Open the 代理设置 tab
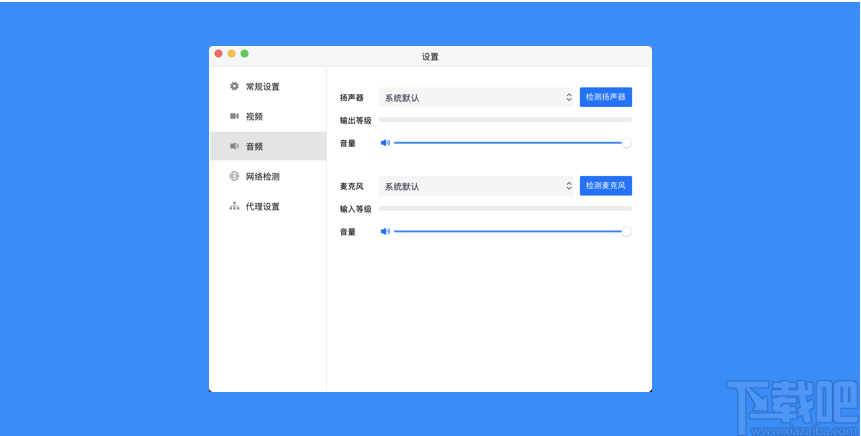861x436 pixels. pyautogui.click(x=268, y=206)
